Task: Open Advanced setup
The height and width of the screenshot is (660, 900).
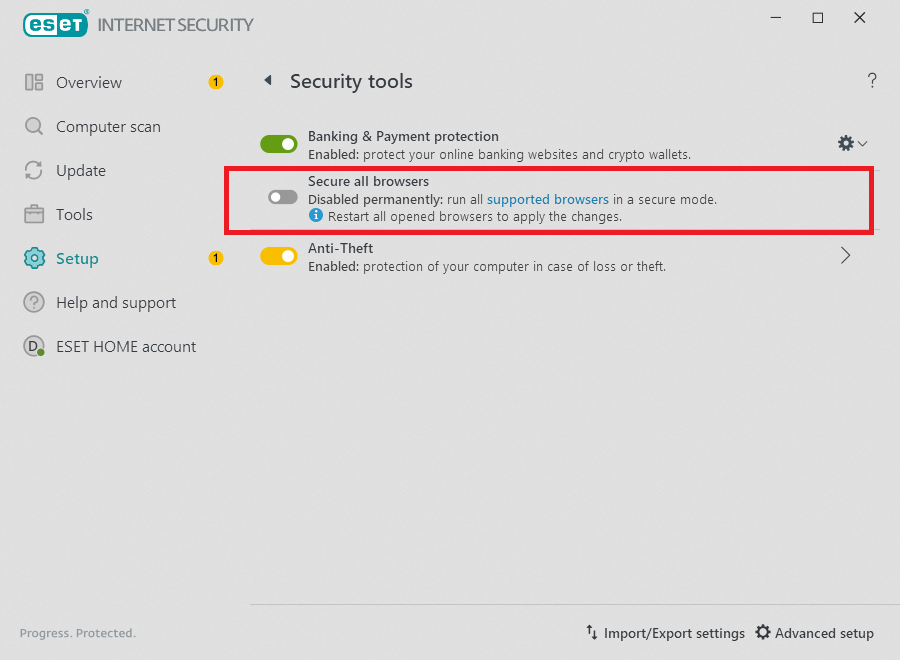Action: [814, 633]
